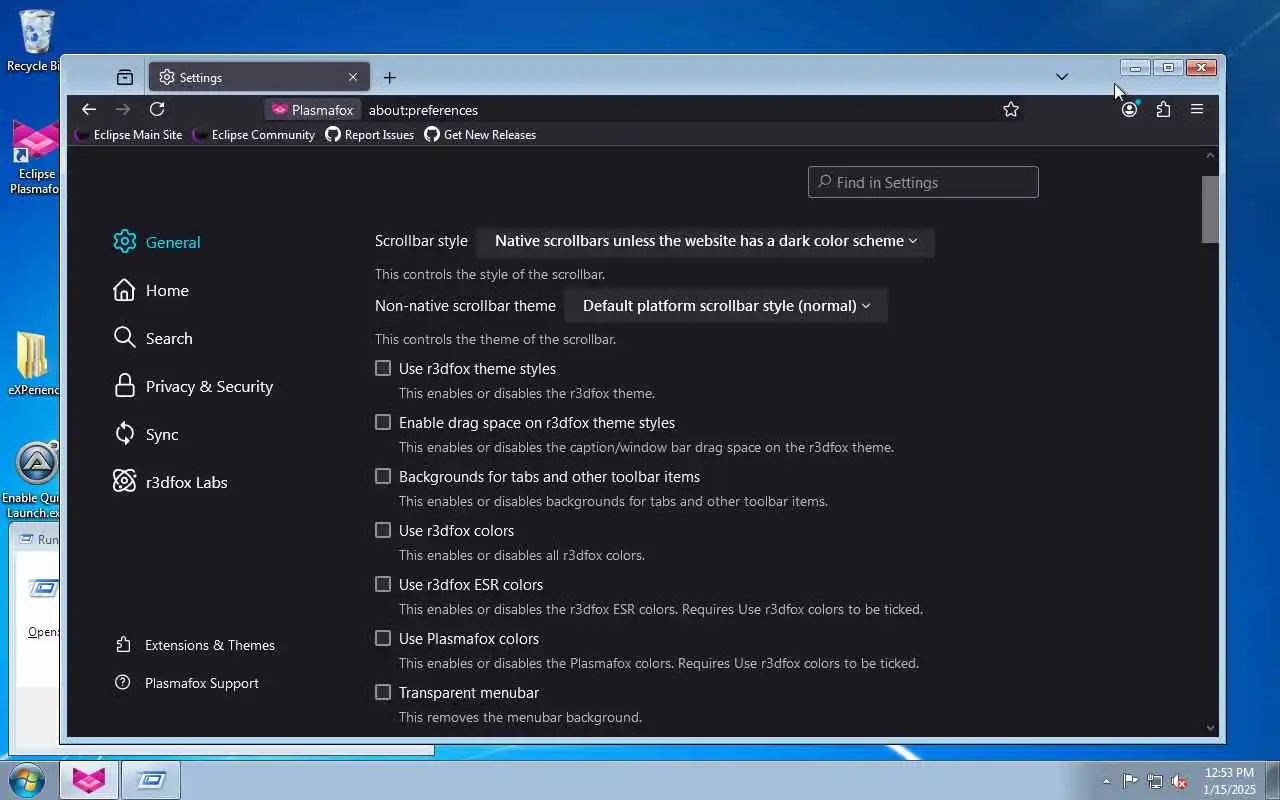Click the Run dialog taskbar button
The width and height of the screenshot is (1280, 800).
(x=151, y=780)
